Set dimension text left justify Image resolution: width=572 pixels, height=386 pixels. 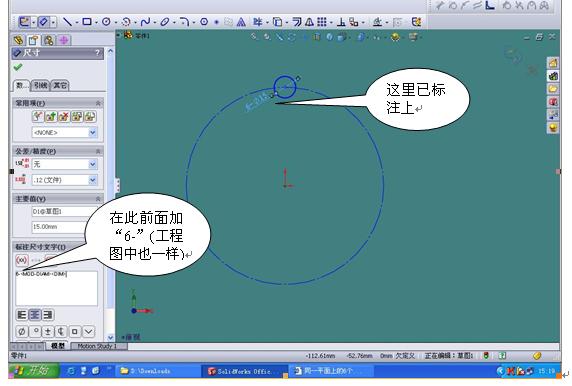click(x=22, y=315)
